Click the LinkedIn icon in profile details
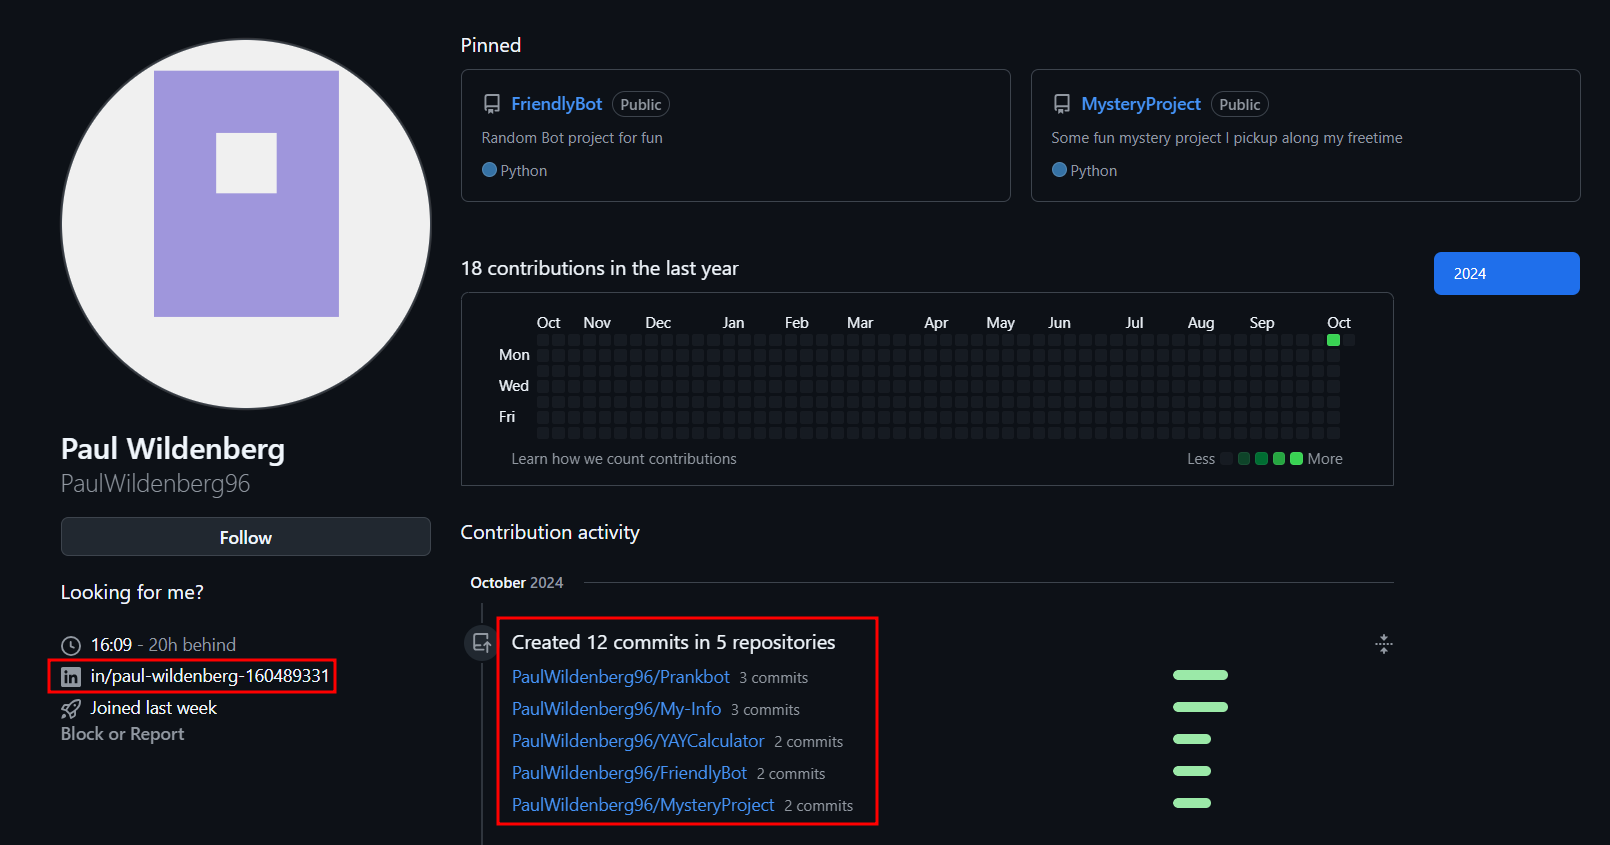Viewport: 1610px width, 845px height. (71, 677)
